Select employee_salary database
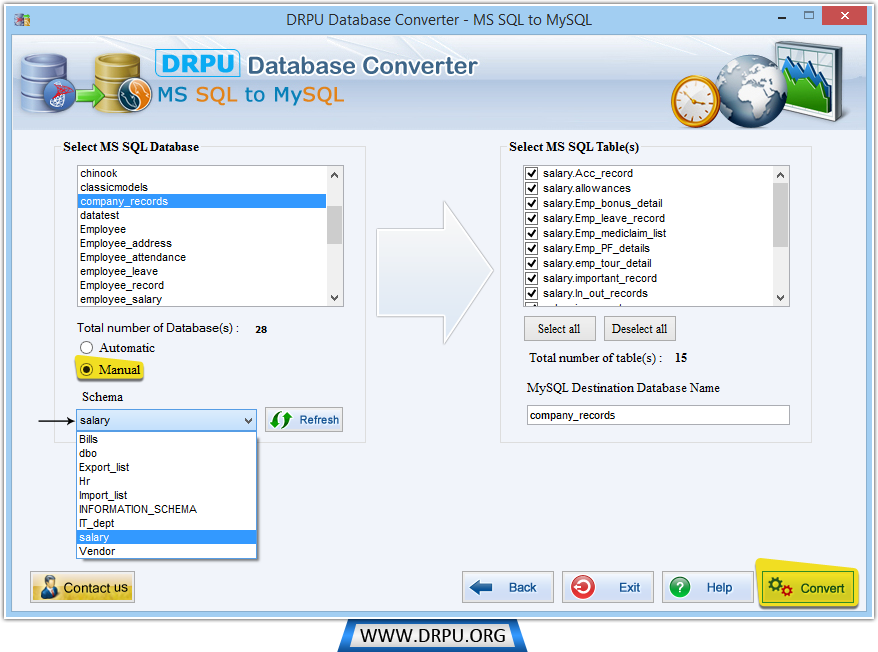The width and height of the screenshot is (878, 652). [x=202, y=299]
